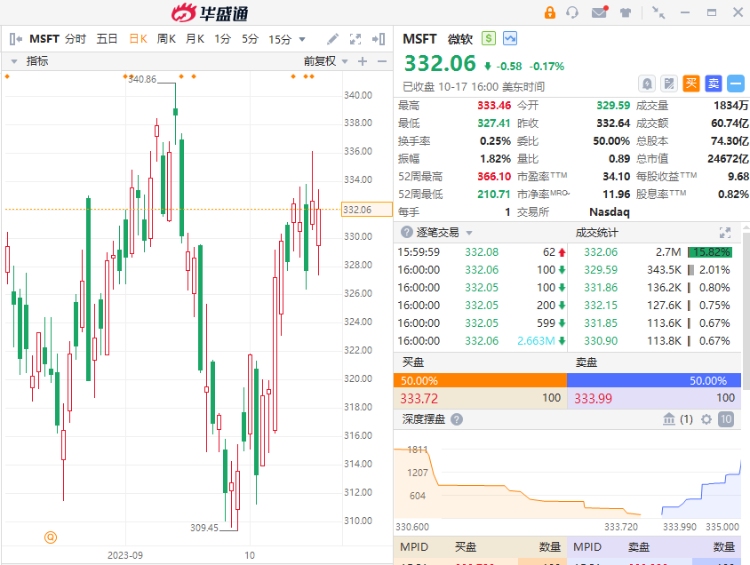This screenshot has height=565, width=750.
Task: Switch to 成交统计 statistics tab
Action: click(596, 233)
